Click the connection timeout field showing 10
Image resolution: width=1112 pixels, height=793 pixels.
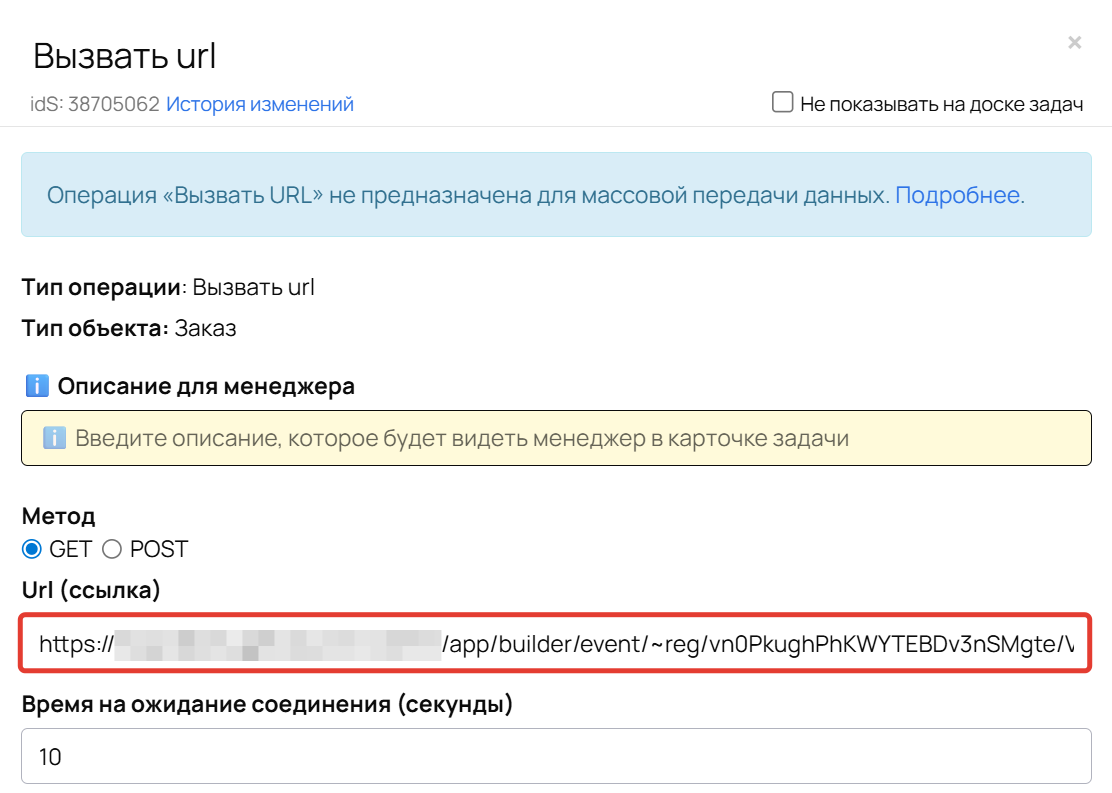(x=555, y=756)
